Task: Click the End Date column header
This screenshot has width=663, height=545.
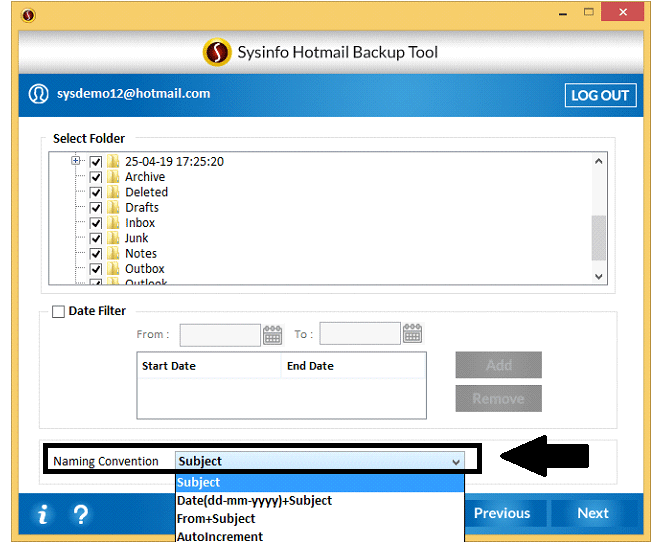Action: 353,366
